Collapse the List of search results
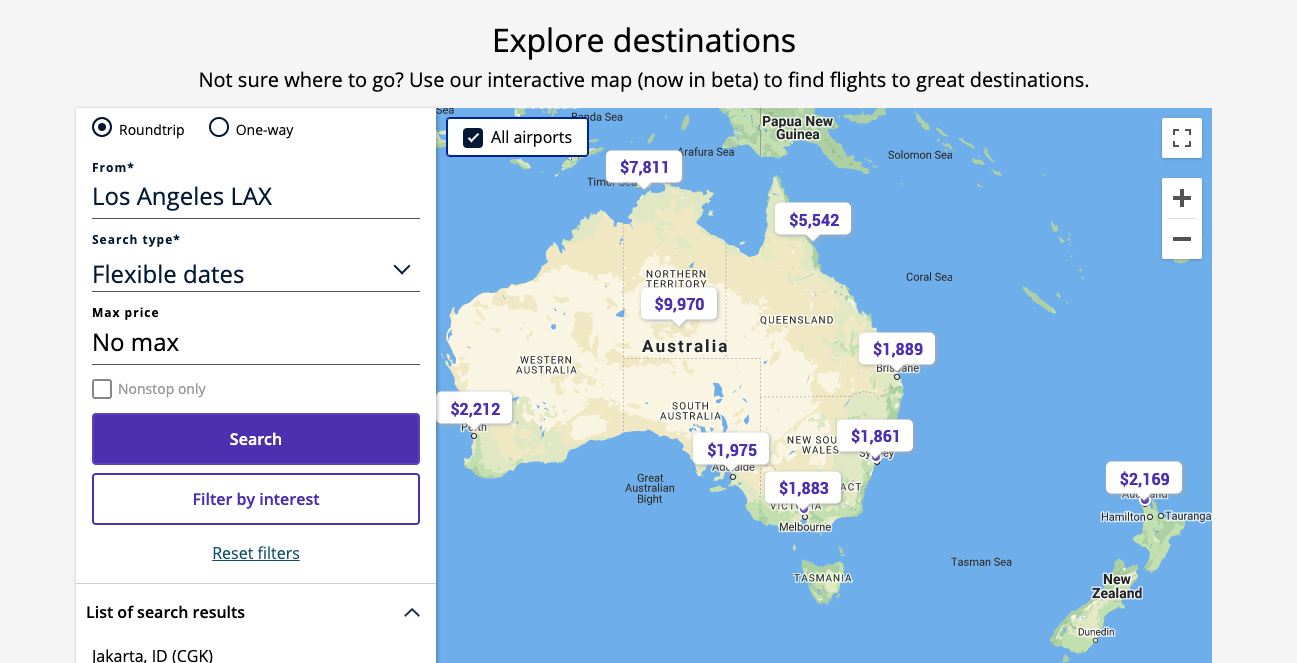 (x=411, y=612)
